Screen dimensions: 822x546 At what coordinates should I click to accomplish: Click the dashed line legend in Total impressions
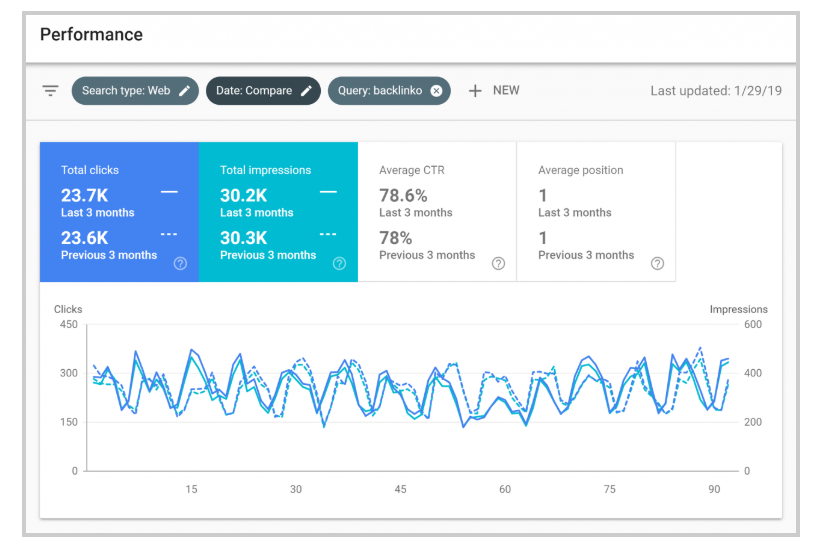click(x=328, y=234)
